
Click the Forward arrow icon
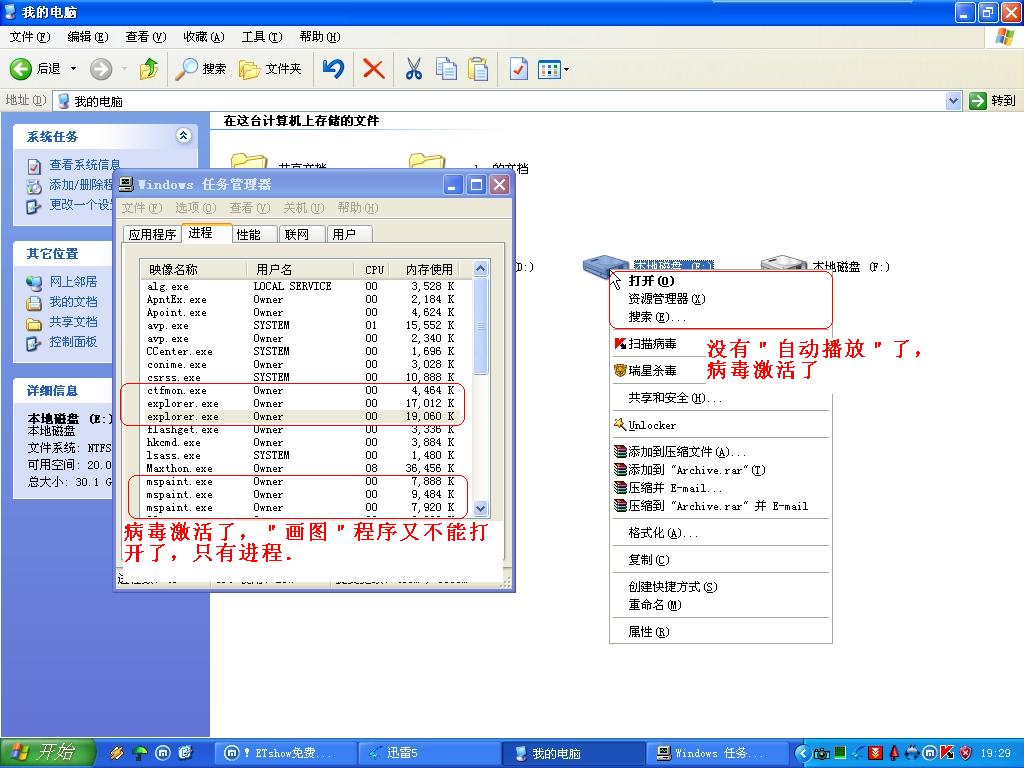point(101,69)
